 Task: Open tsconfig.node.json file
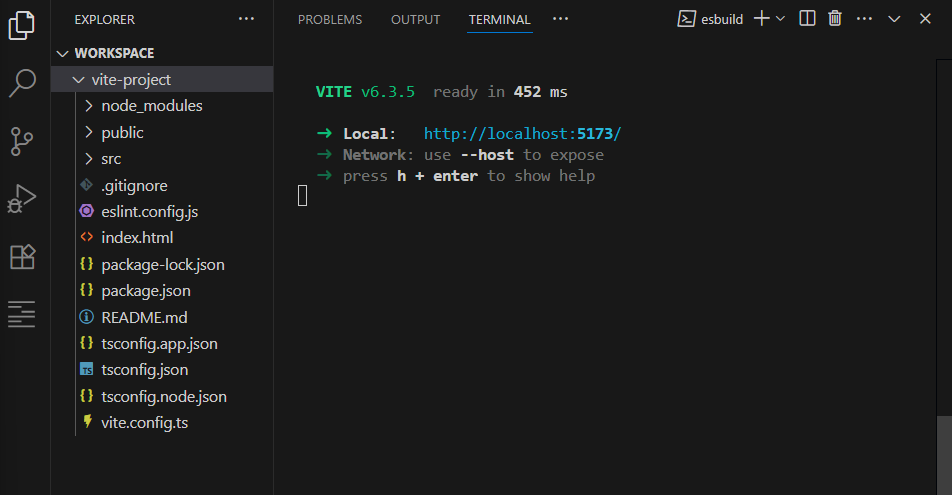[x=162, y=396]
